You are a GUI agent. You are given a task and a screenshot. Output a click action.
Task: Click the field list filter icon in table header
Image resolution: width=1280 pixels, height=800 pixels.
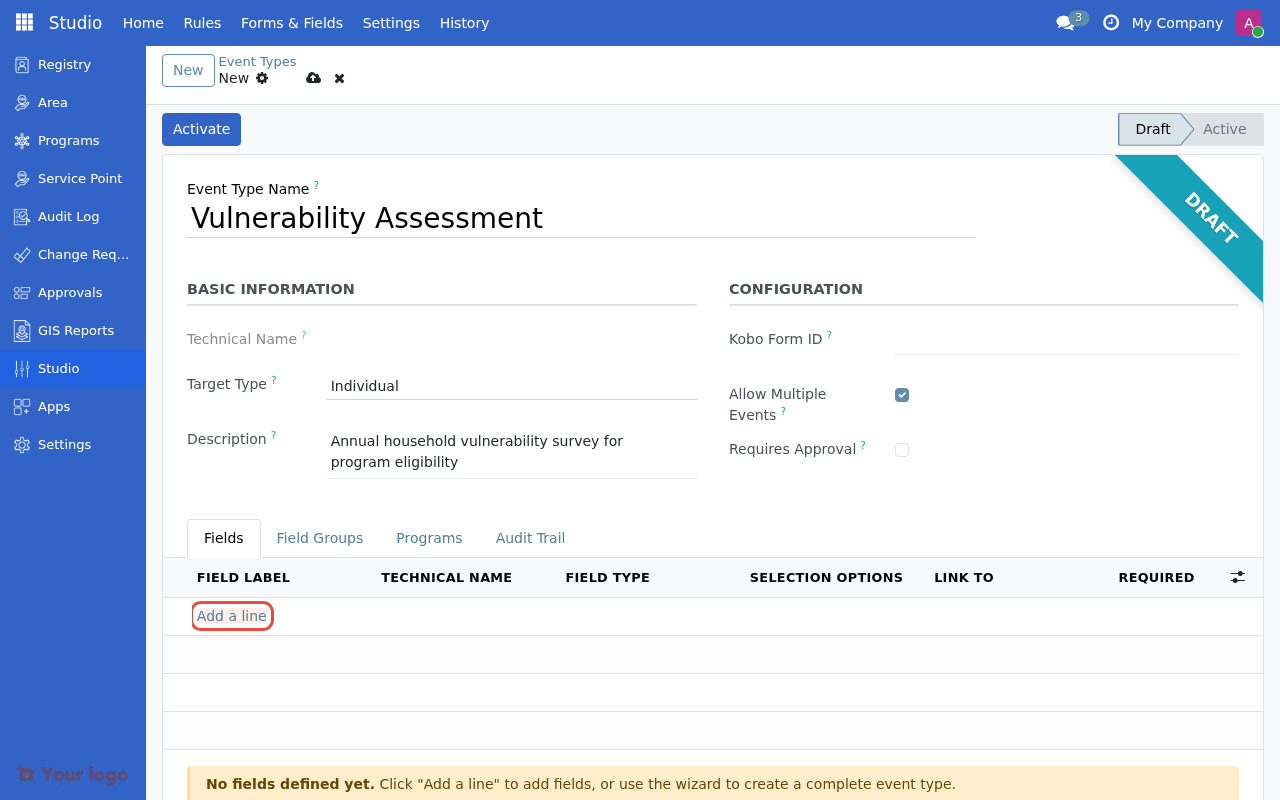[1237, 577]
